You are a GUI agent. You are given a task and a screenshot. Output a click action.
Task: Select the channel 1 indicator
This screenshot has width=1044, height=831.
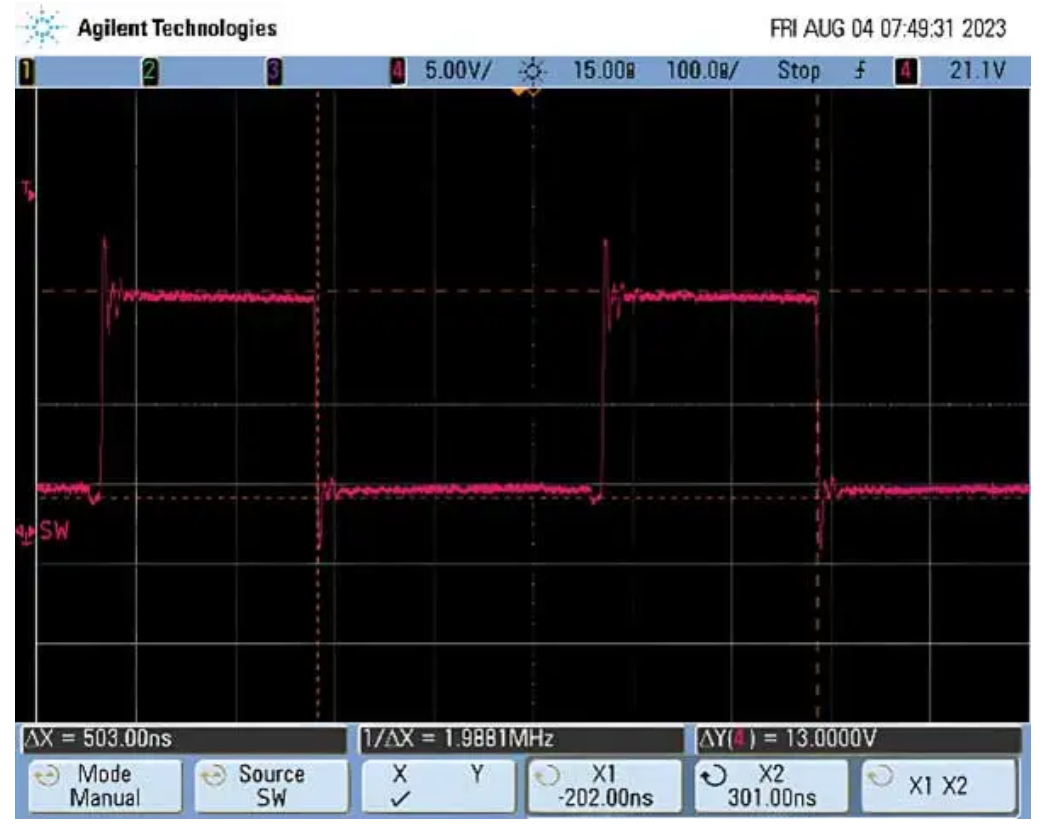26,71
